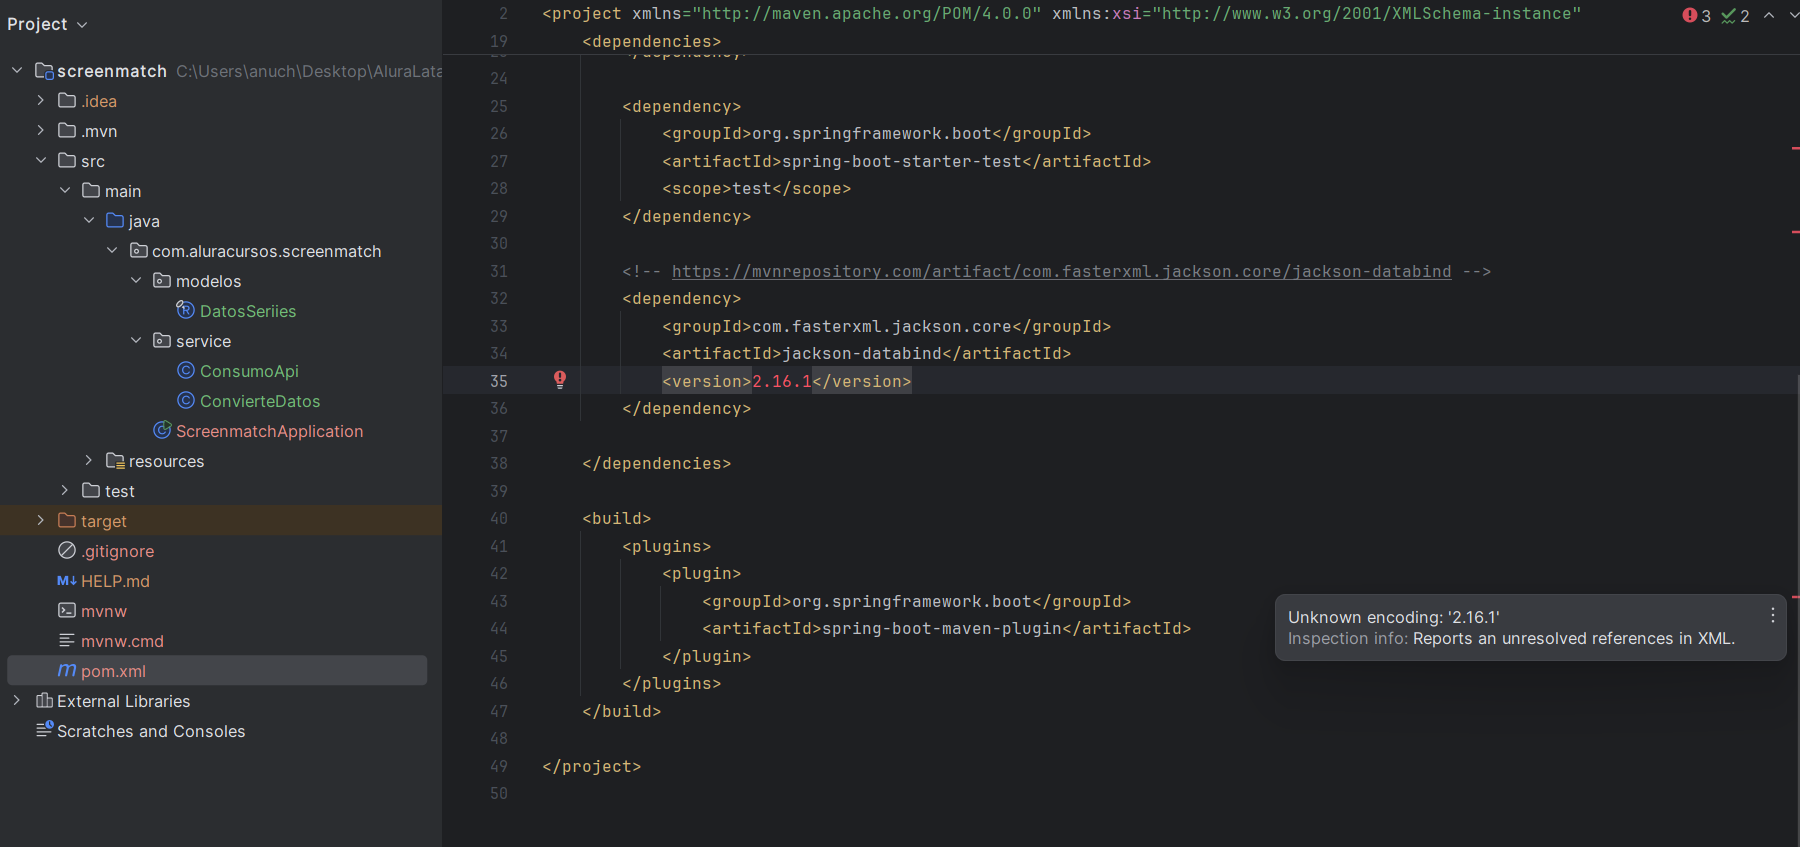Click the pom.xml Maven icon
Screen dimensions: 1800x847
tap(67, 670)
